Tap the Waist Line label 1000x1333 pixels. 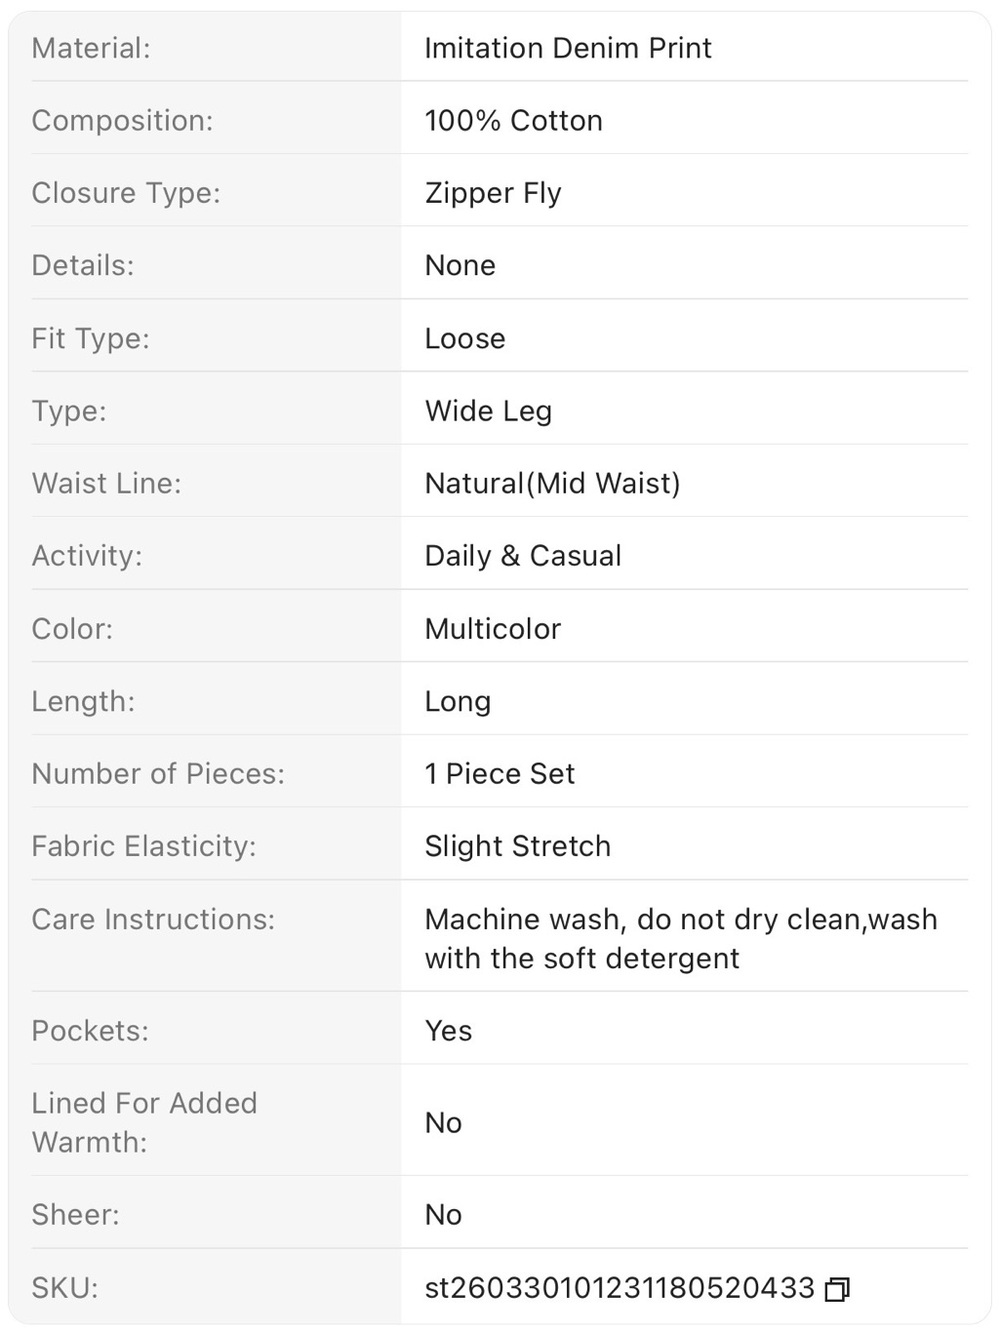coord(106,484)
